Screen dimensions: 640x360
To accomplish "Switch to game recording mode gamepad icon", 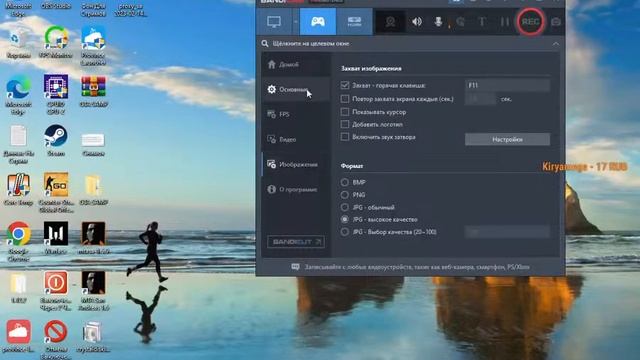I will (x=318, y=22).
